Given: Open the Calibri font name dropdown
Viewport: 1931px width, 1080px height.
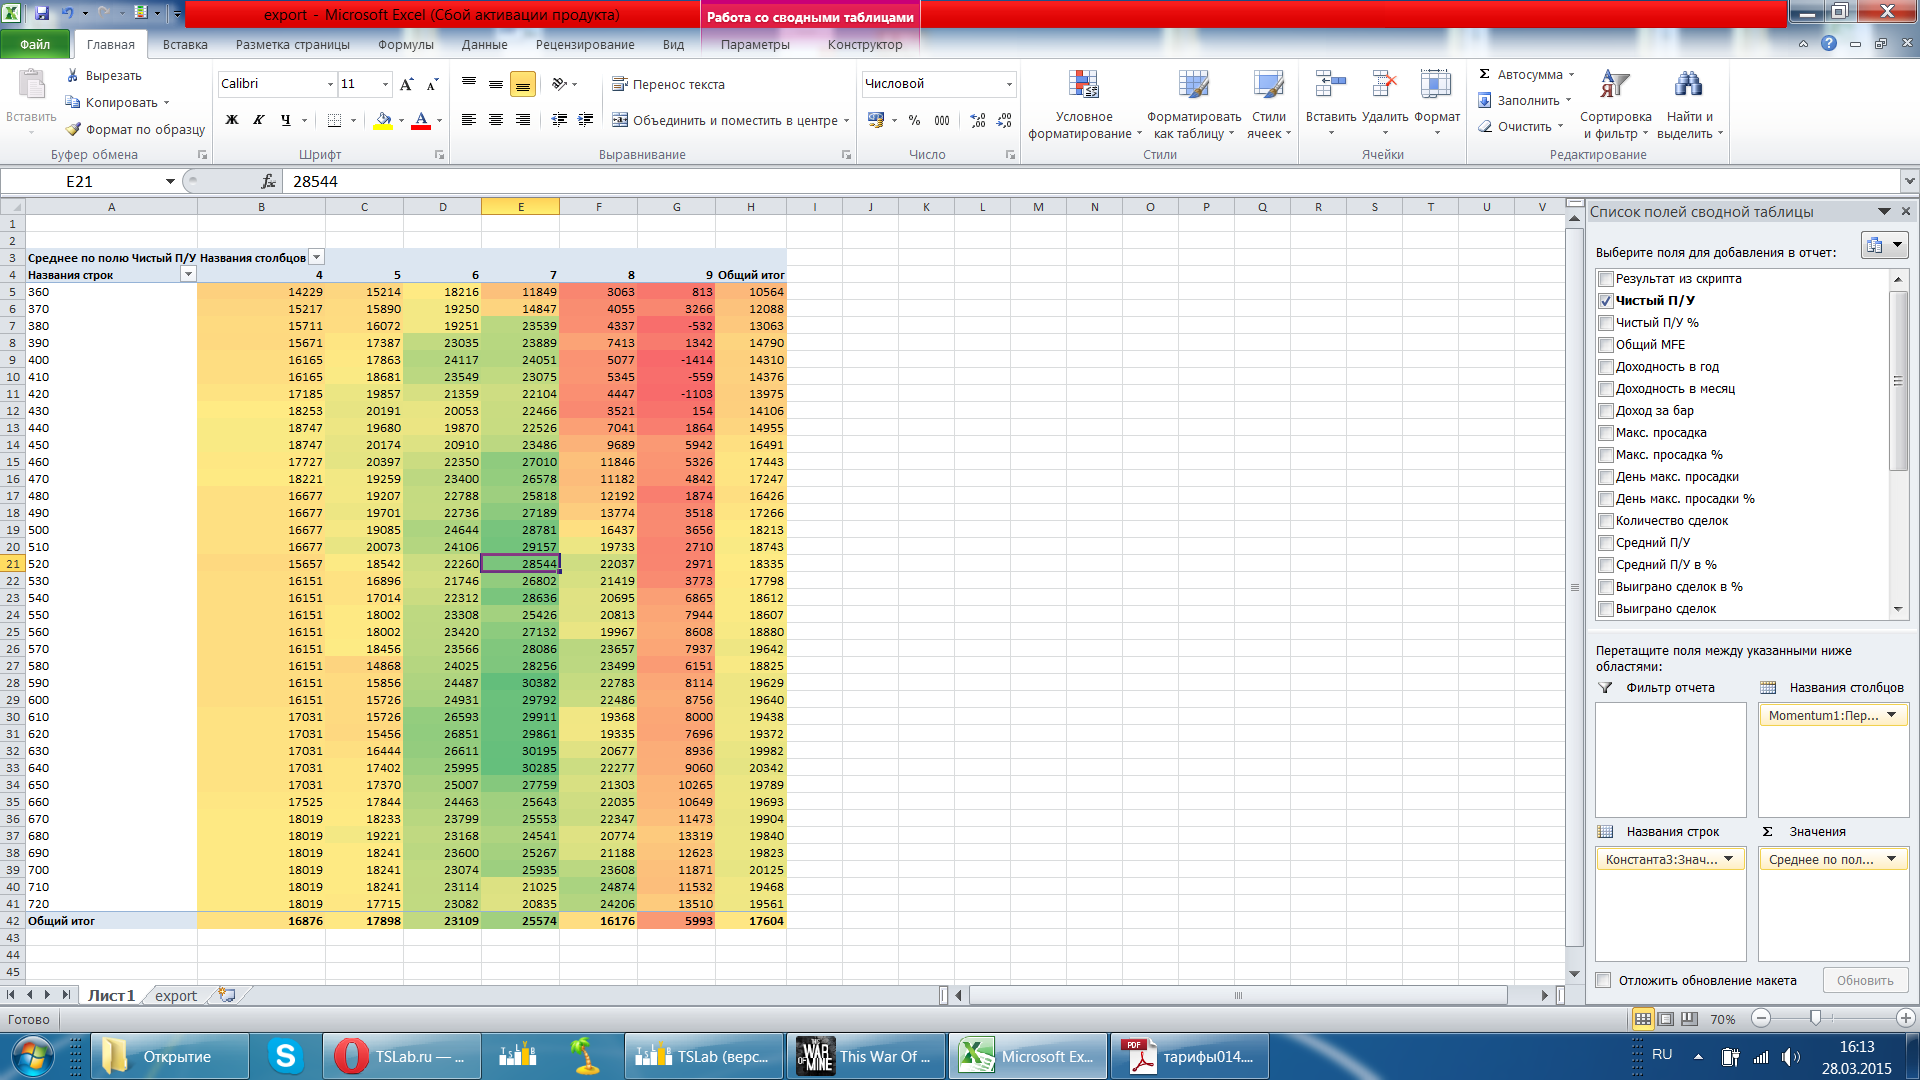Looking at the screenshot, I should (x=330, y=84).
